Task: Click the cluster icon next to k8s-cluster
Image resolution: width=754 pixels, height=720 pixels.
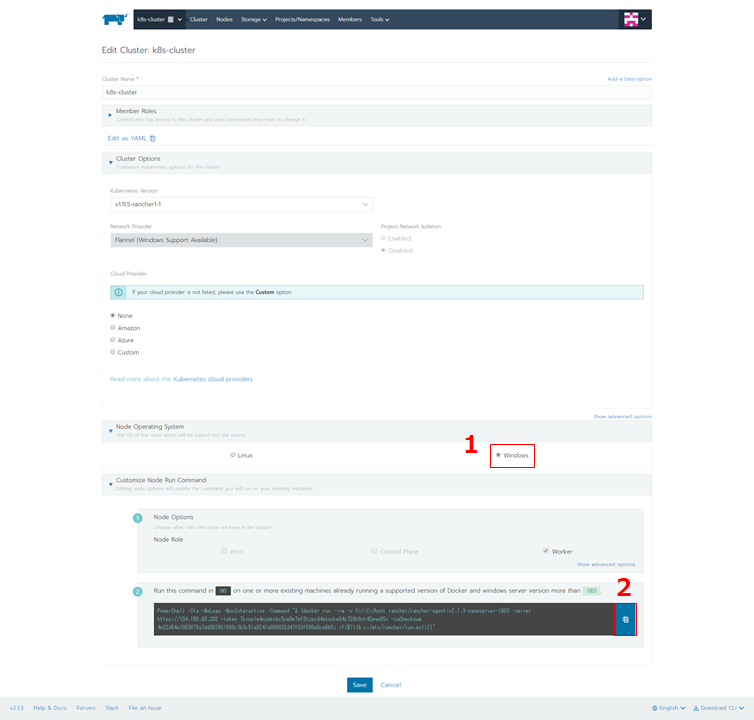Action: tap(170, 20)
